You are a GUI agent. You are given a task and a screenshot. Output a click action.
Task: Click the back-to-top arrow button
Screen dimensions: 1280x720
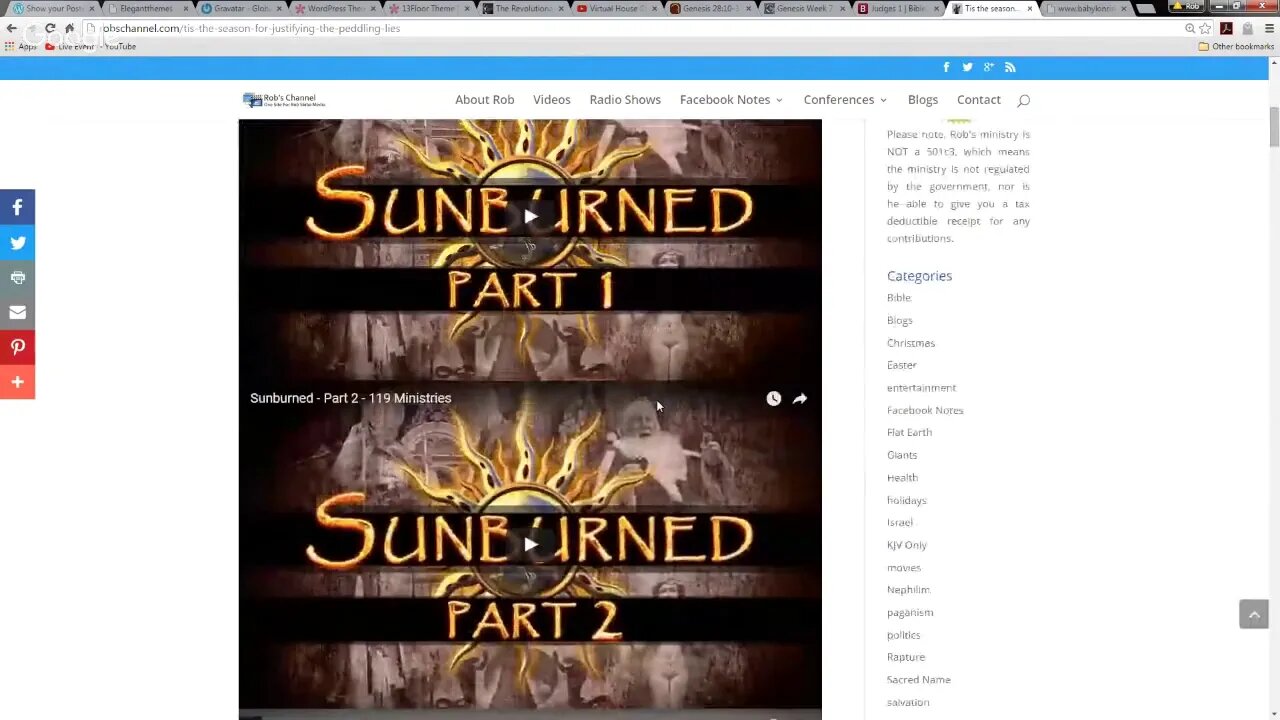1253,614
